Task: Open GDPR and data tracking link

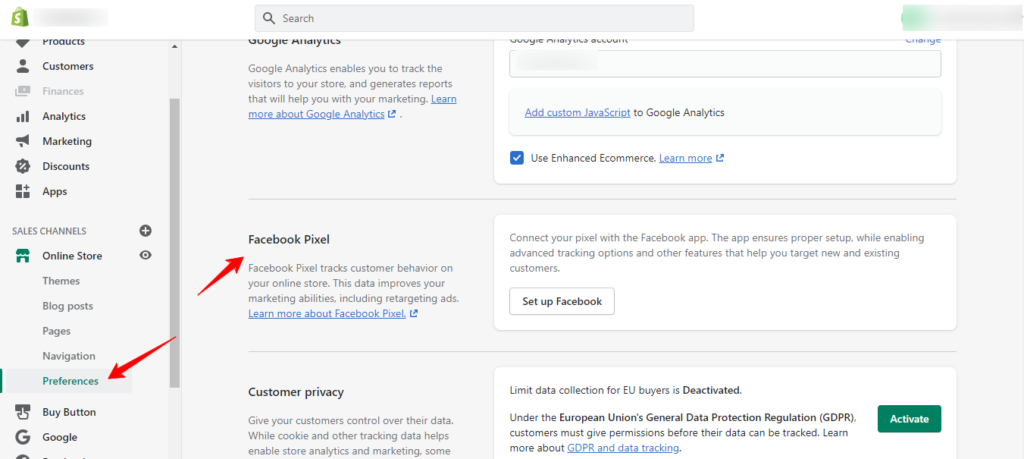Action: (622, 448)
